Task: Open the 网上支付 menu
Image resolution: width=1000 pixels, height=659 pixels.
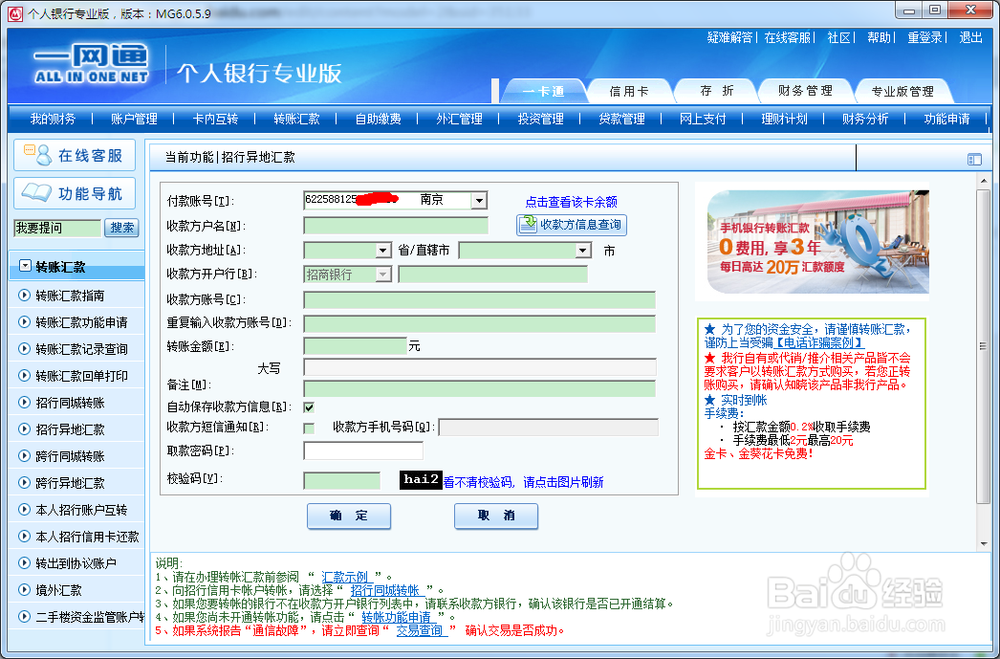Action: [x=703, y=119]
